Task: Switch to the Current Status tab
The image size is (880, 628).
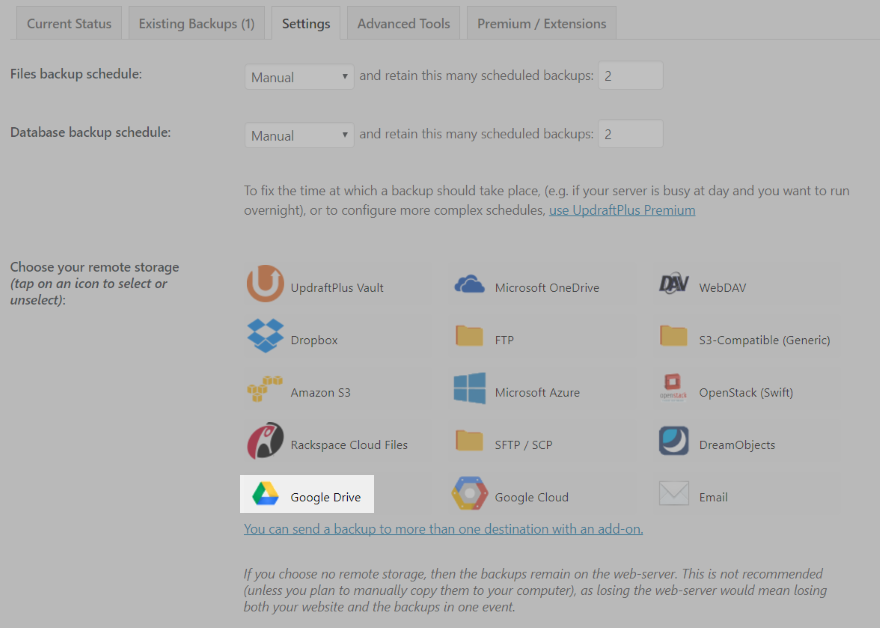Action: point(69,24)
